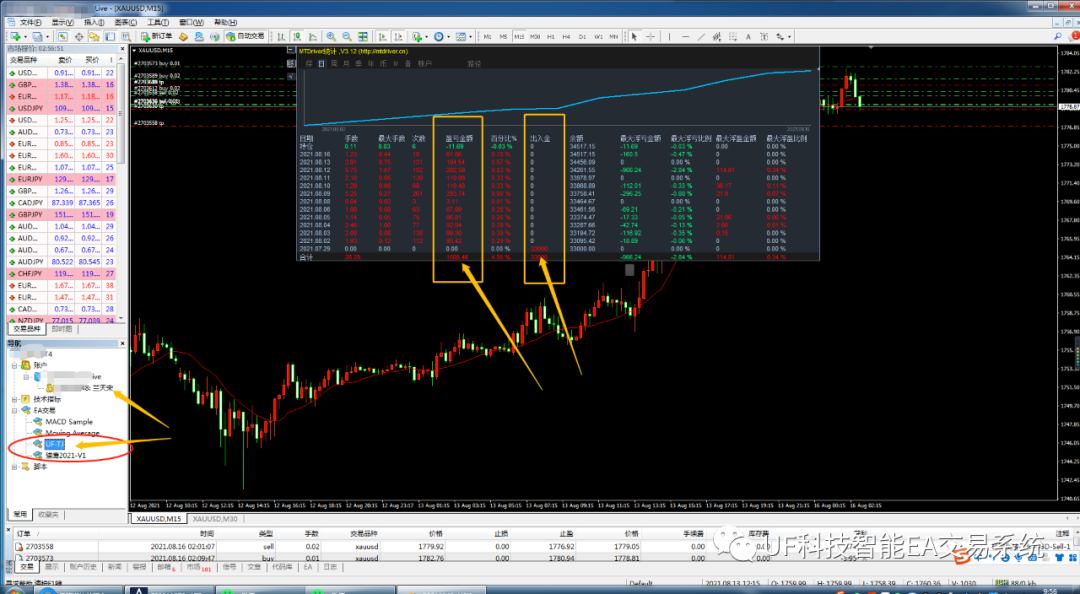
Task: Open the 即时图 tab in Market Watch
Action: (61, 329)
